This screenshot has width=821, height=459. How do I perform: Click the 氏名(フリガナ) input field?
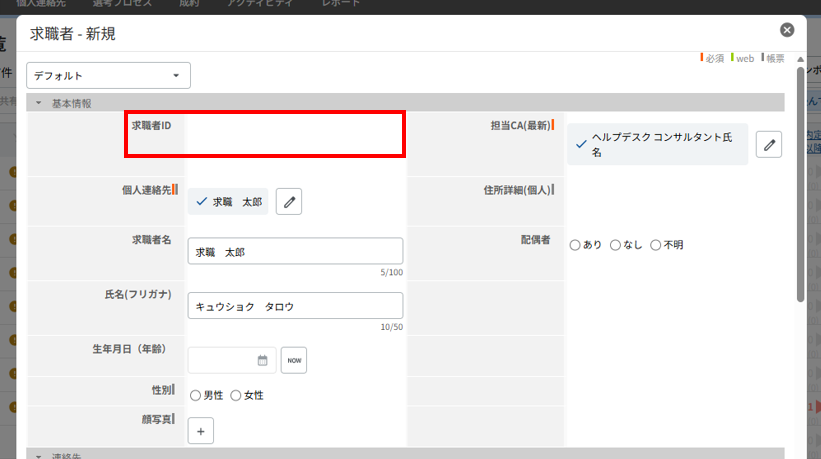295,306
